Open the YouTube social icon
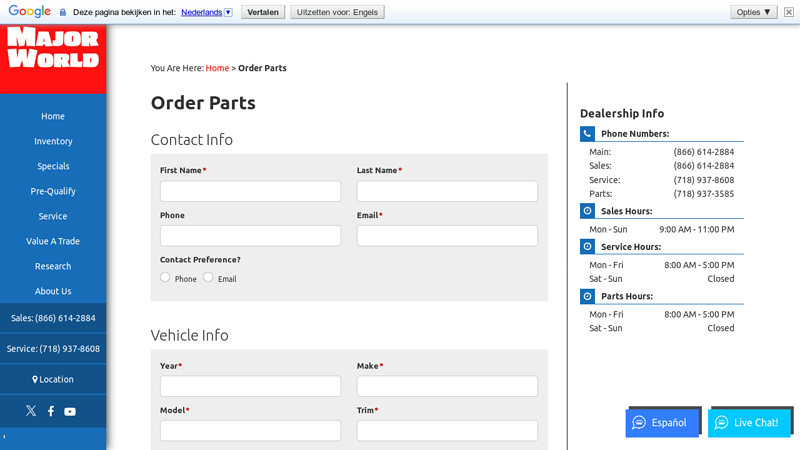The image size is (800, 450). [x=70, y=411]
